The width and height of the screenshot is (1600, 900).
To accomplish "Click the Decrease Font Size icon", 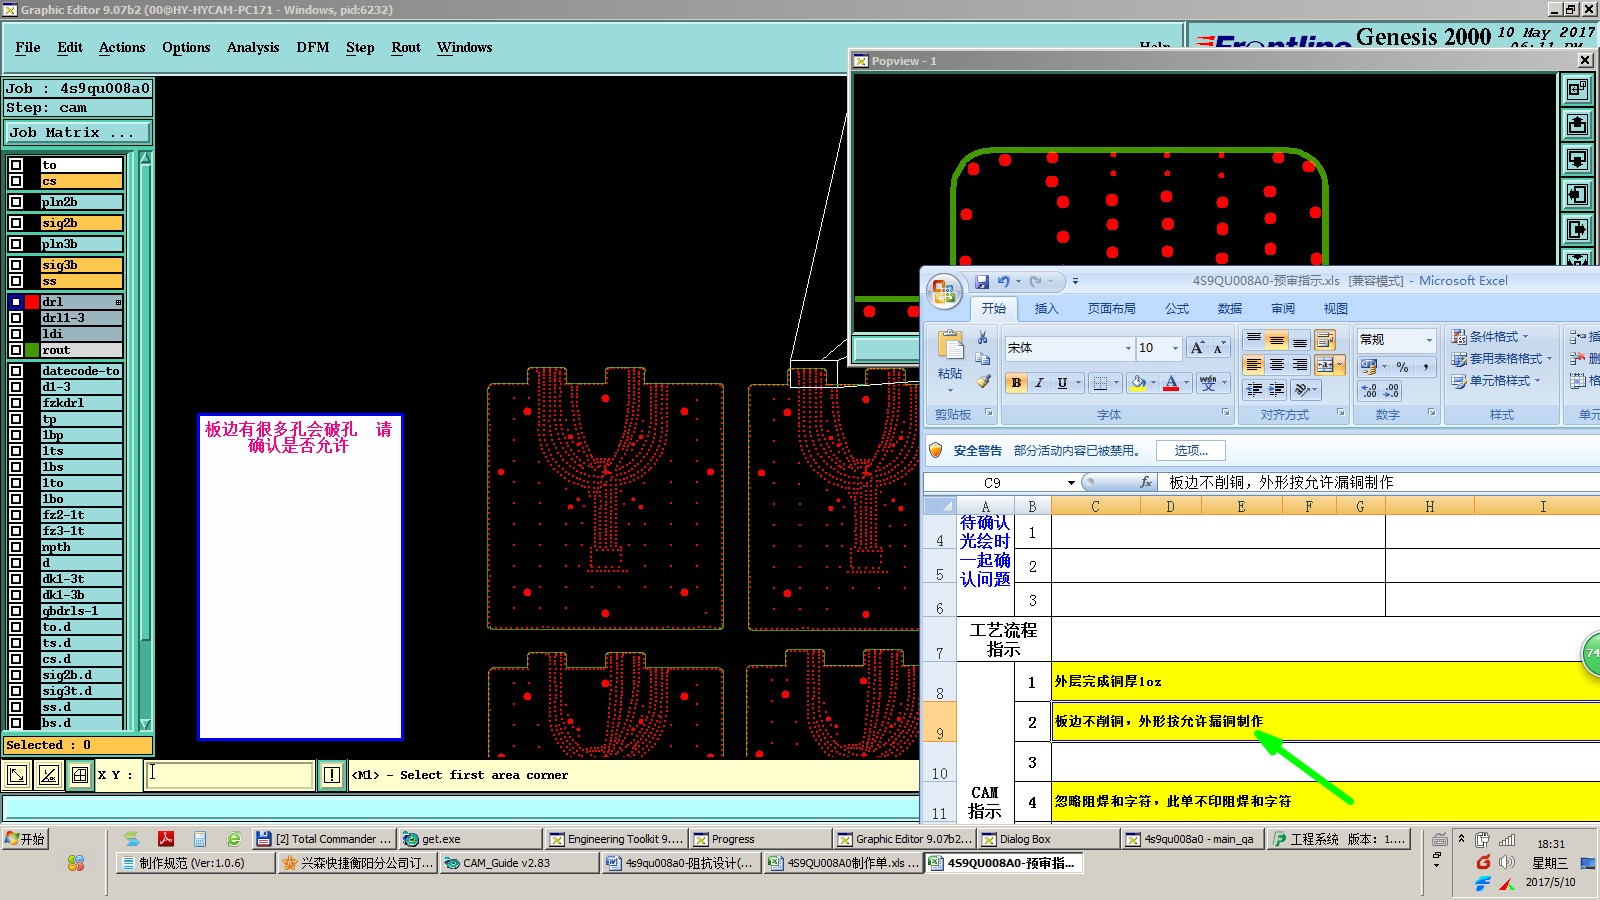I will [x=1218, y=348].
